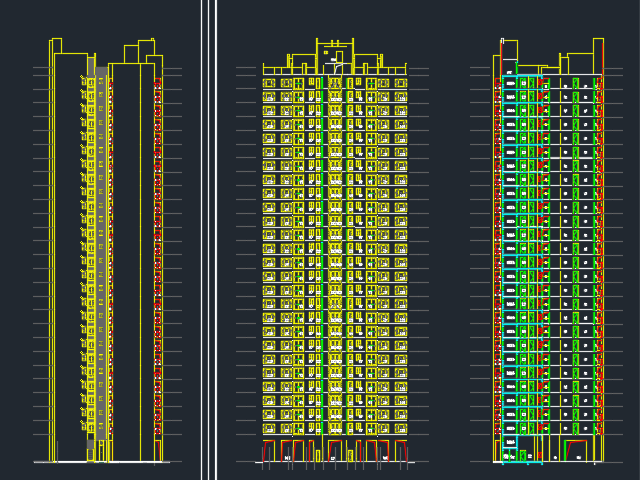640x480 pixels.
Task: Select the red balcony strip on left elevation's right edge
Action: [x=158, y=256]
